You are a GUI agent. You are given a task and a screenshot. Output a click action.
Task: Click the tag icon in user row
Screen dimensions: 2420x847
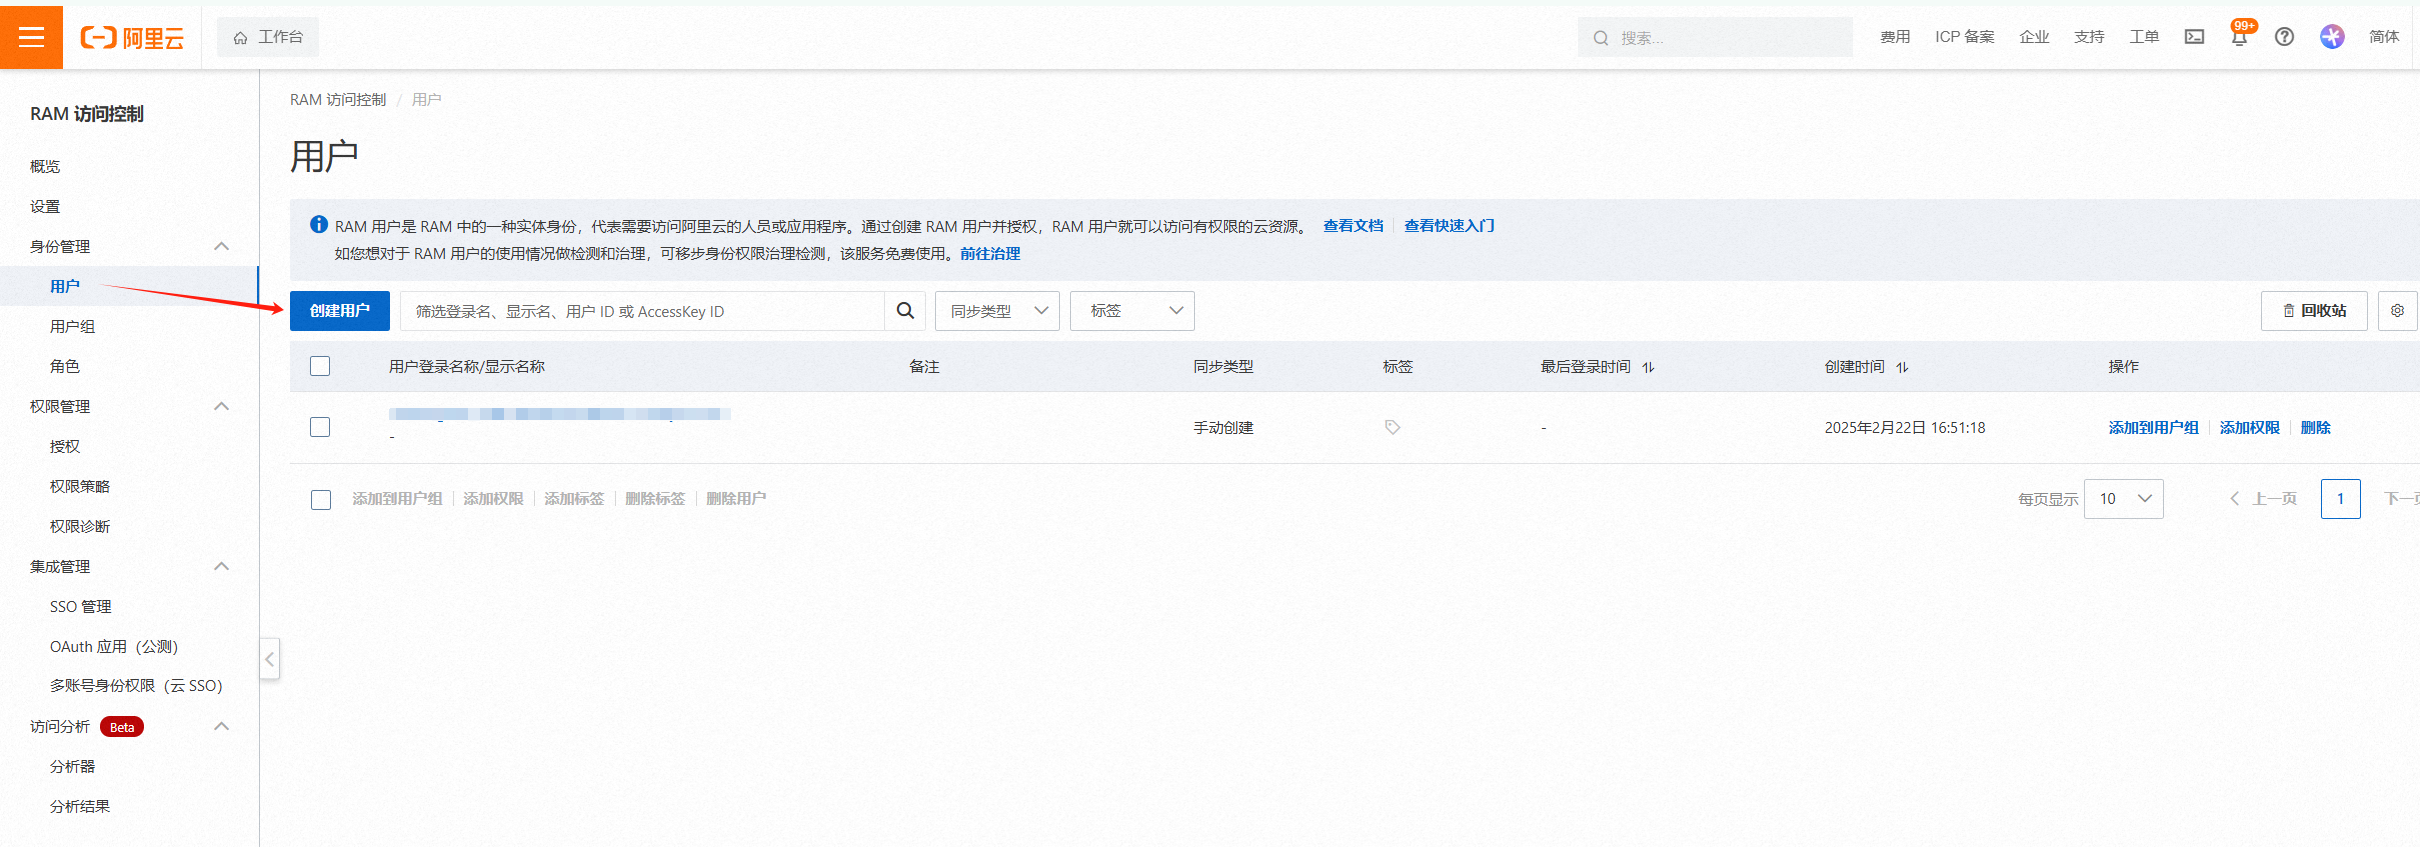point(1392,427)
